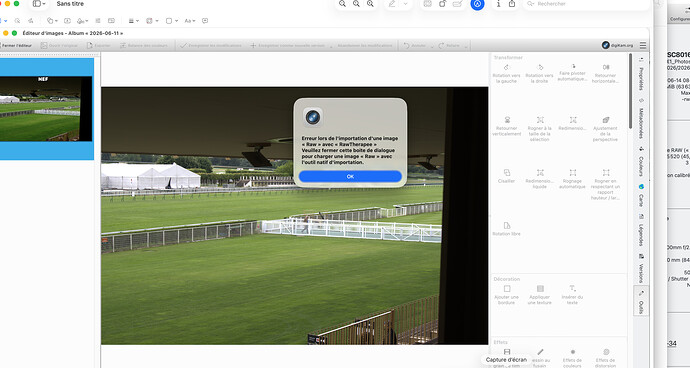Click the blue circled A markup icon
The width and height of the screenshot is (690, 368).
[x=477, y=4]
